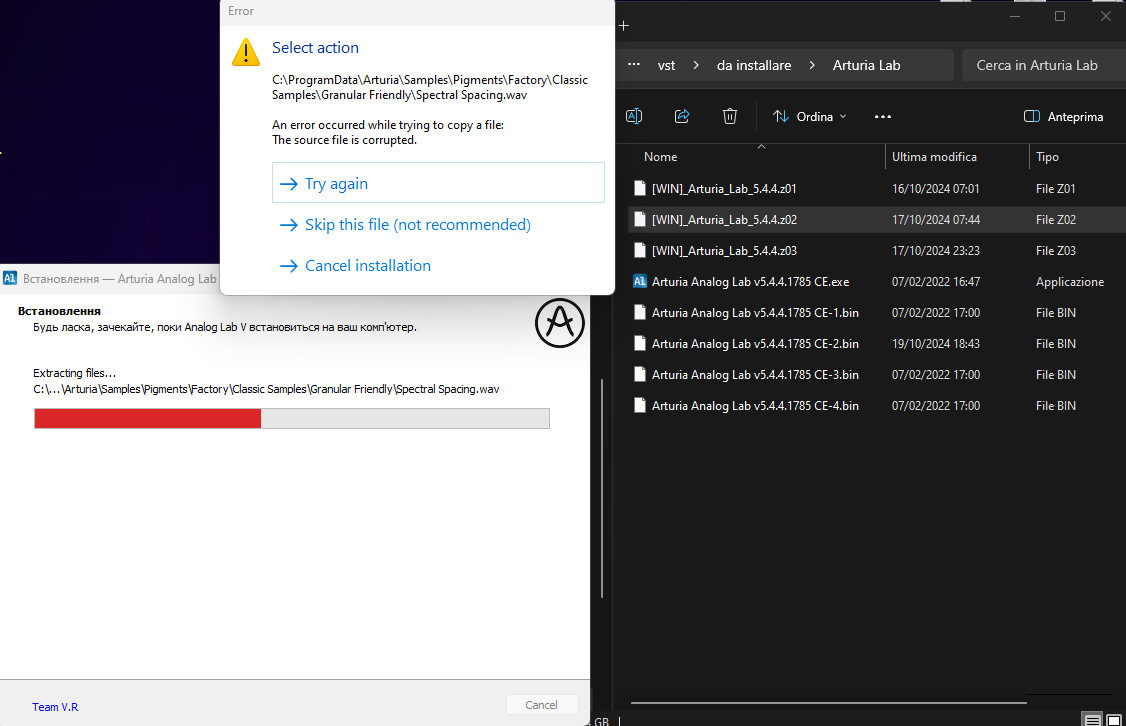The image size is (1126, 726).
Task: Choose Cancel installation in the Error dialog
Action: click(x=355, y=266)
